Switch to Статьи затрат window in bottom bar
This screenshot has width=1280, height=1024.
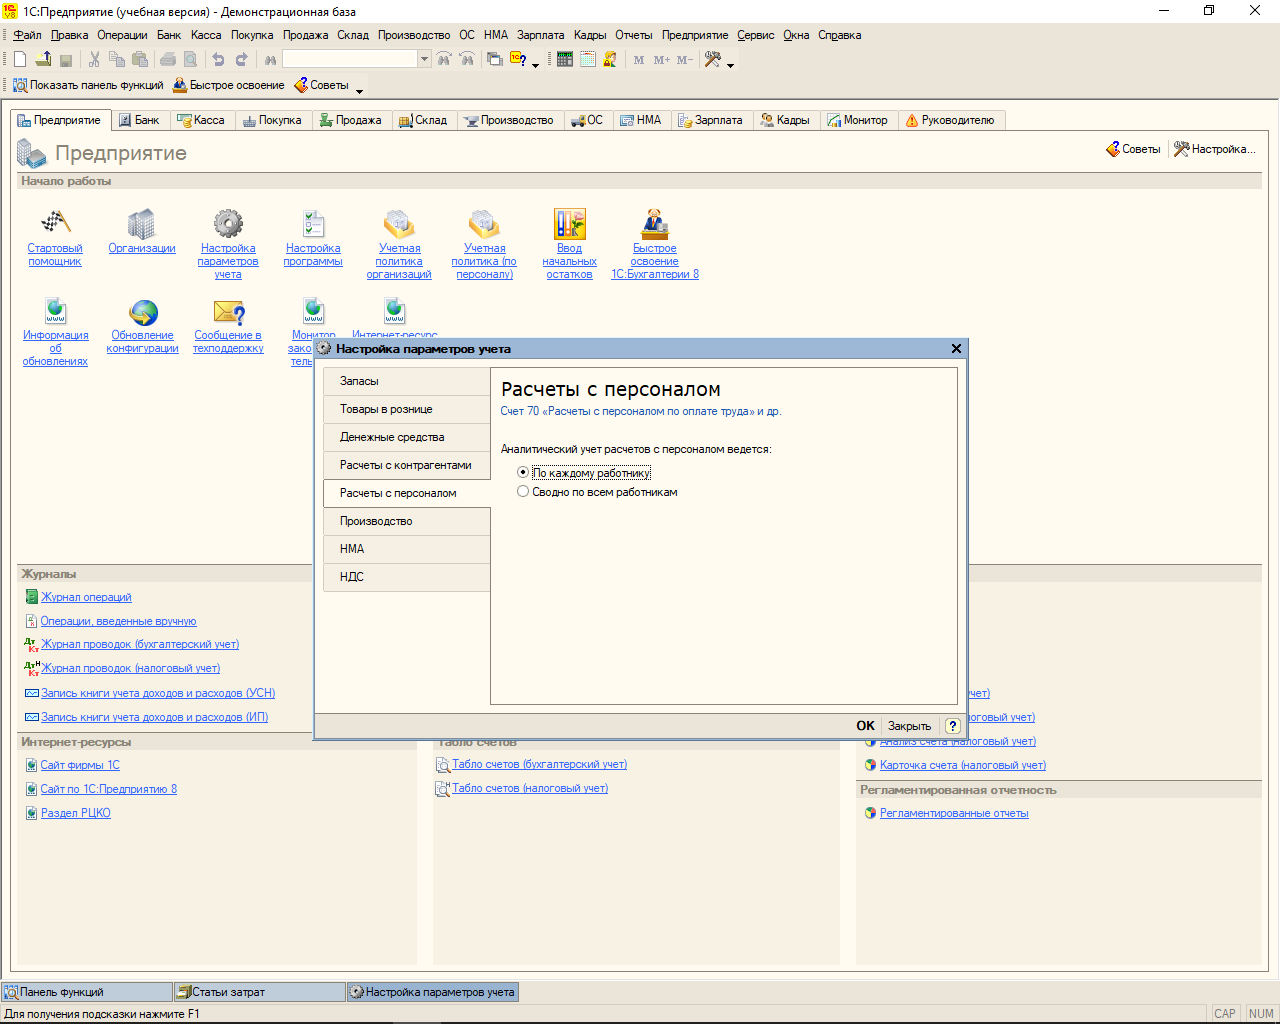coord(259,992)
